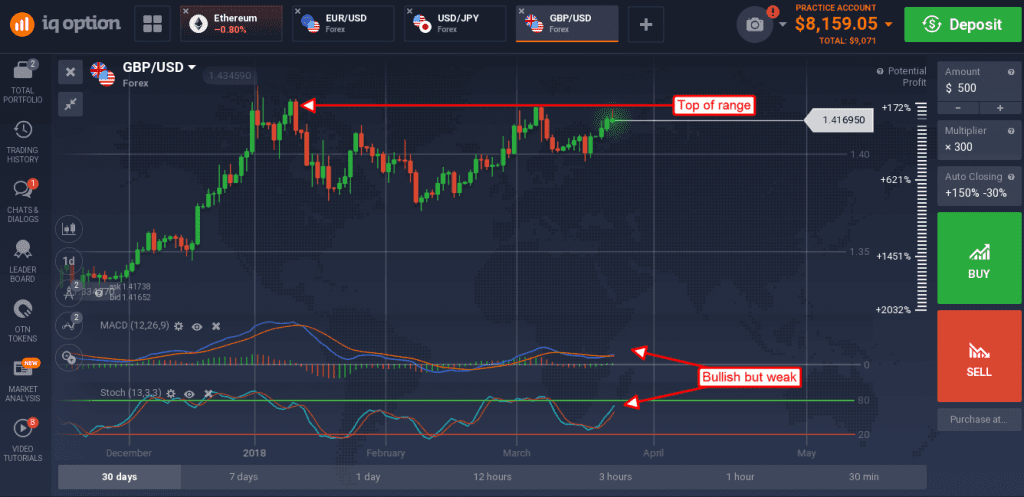The height and width of the screenshot is (497, 1024).
Task: Open Auto Closing +150% -30% settings
Action: click(980, 185)
